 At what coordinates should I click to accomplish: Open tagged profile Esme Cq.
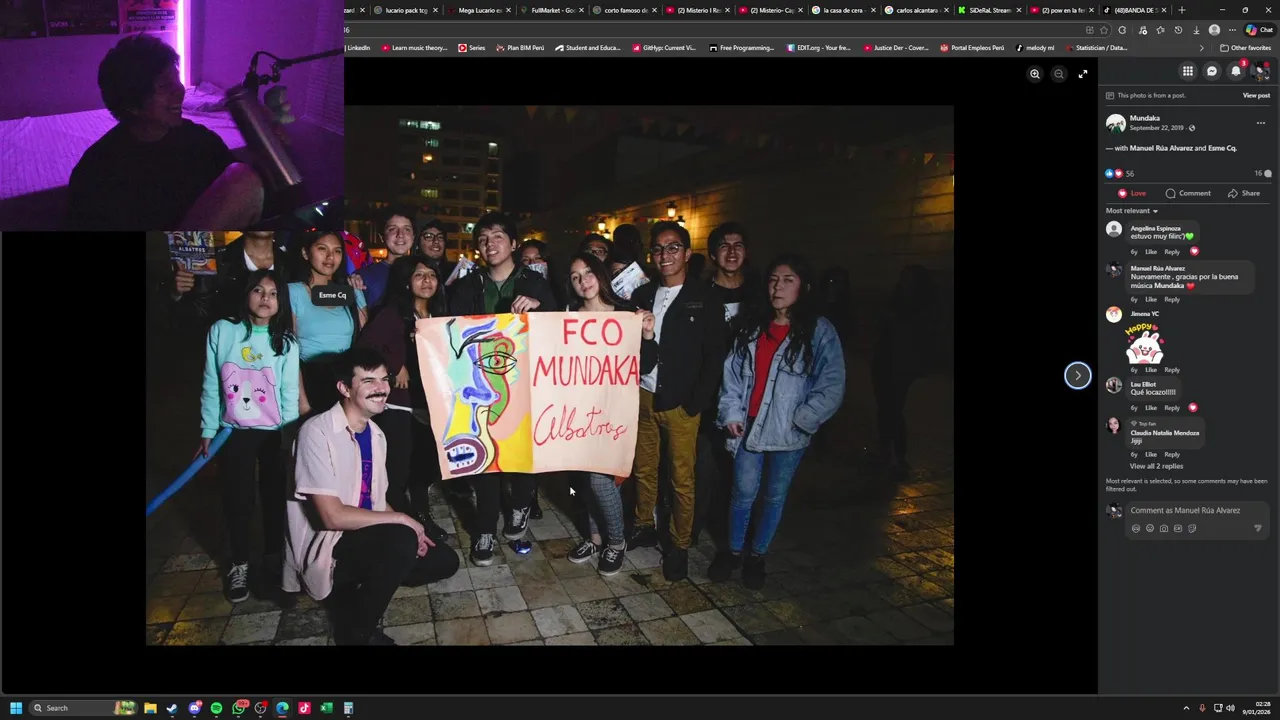1222,148
